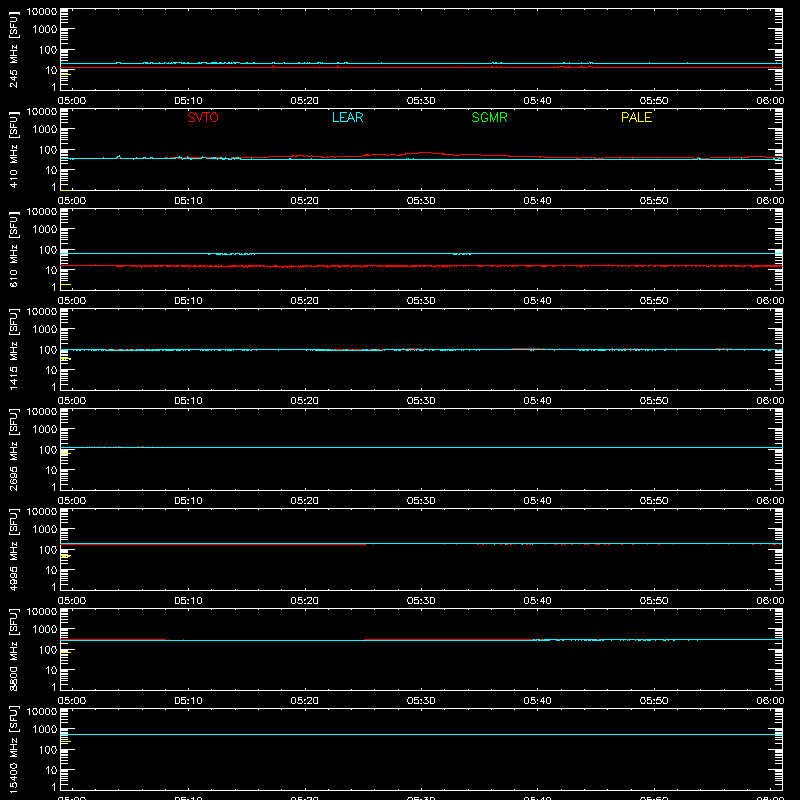Click 06:00 time label under 245 MHz panel
The height and width of the screenshot is (800, 800).
[770, 101]
